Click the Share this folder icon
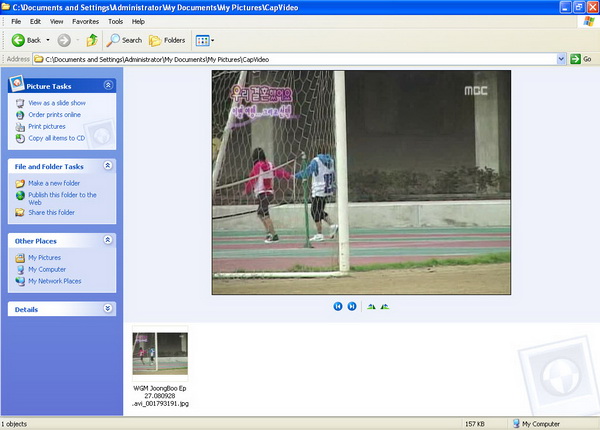This screenshot has width=600, height=430. click(x=20, y=212)
